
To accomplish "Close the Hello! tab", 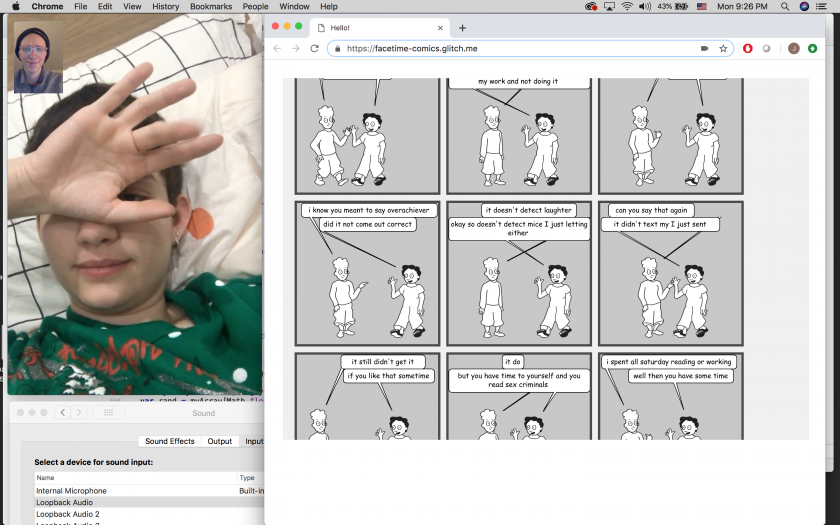I will click(x=440, y=28).
